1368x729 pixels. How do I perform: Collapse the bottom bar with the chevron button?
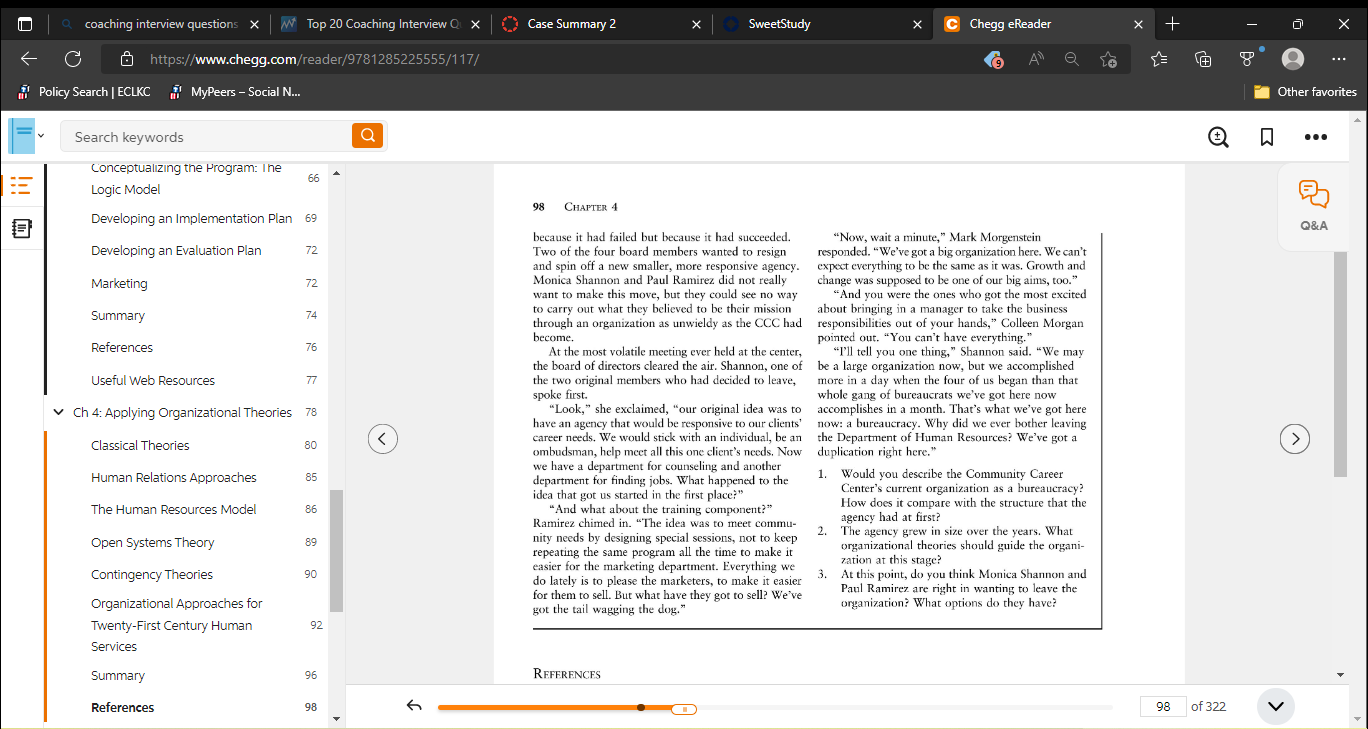[x=1276, y=706]
